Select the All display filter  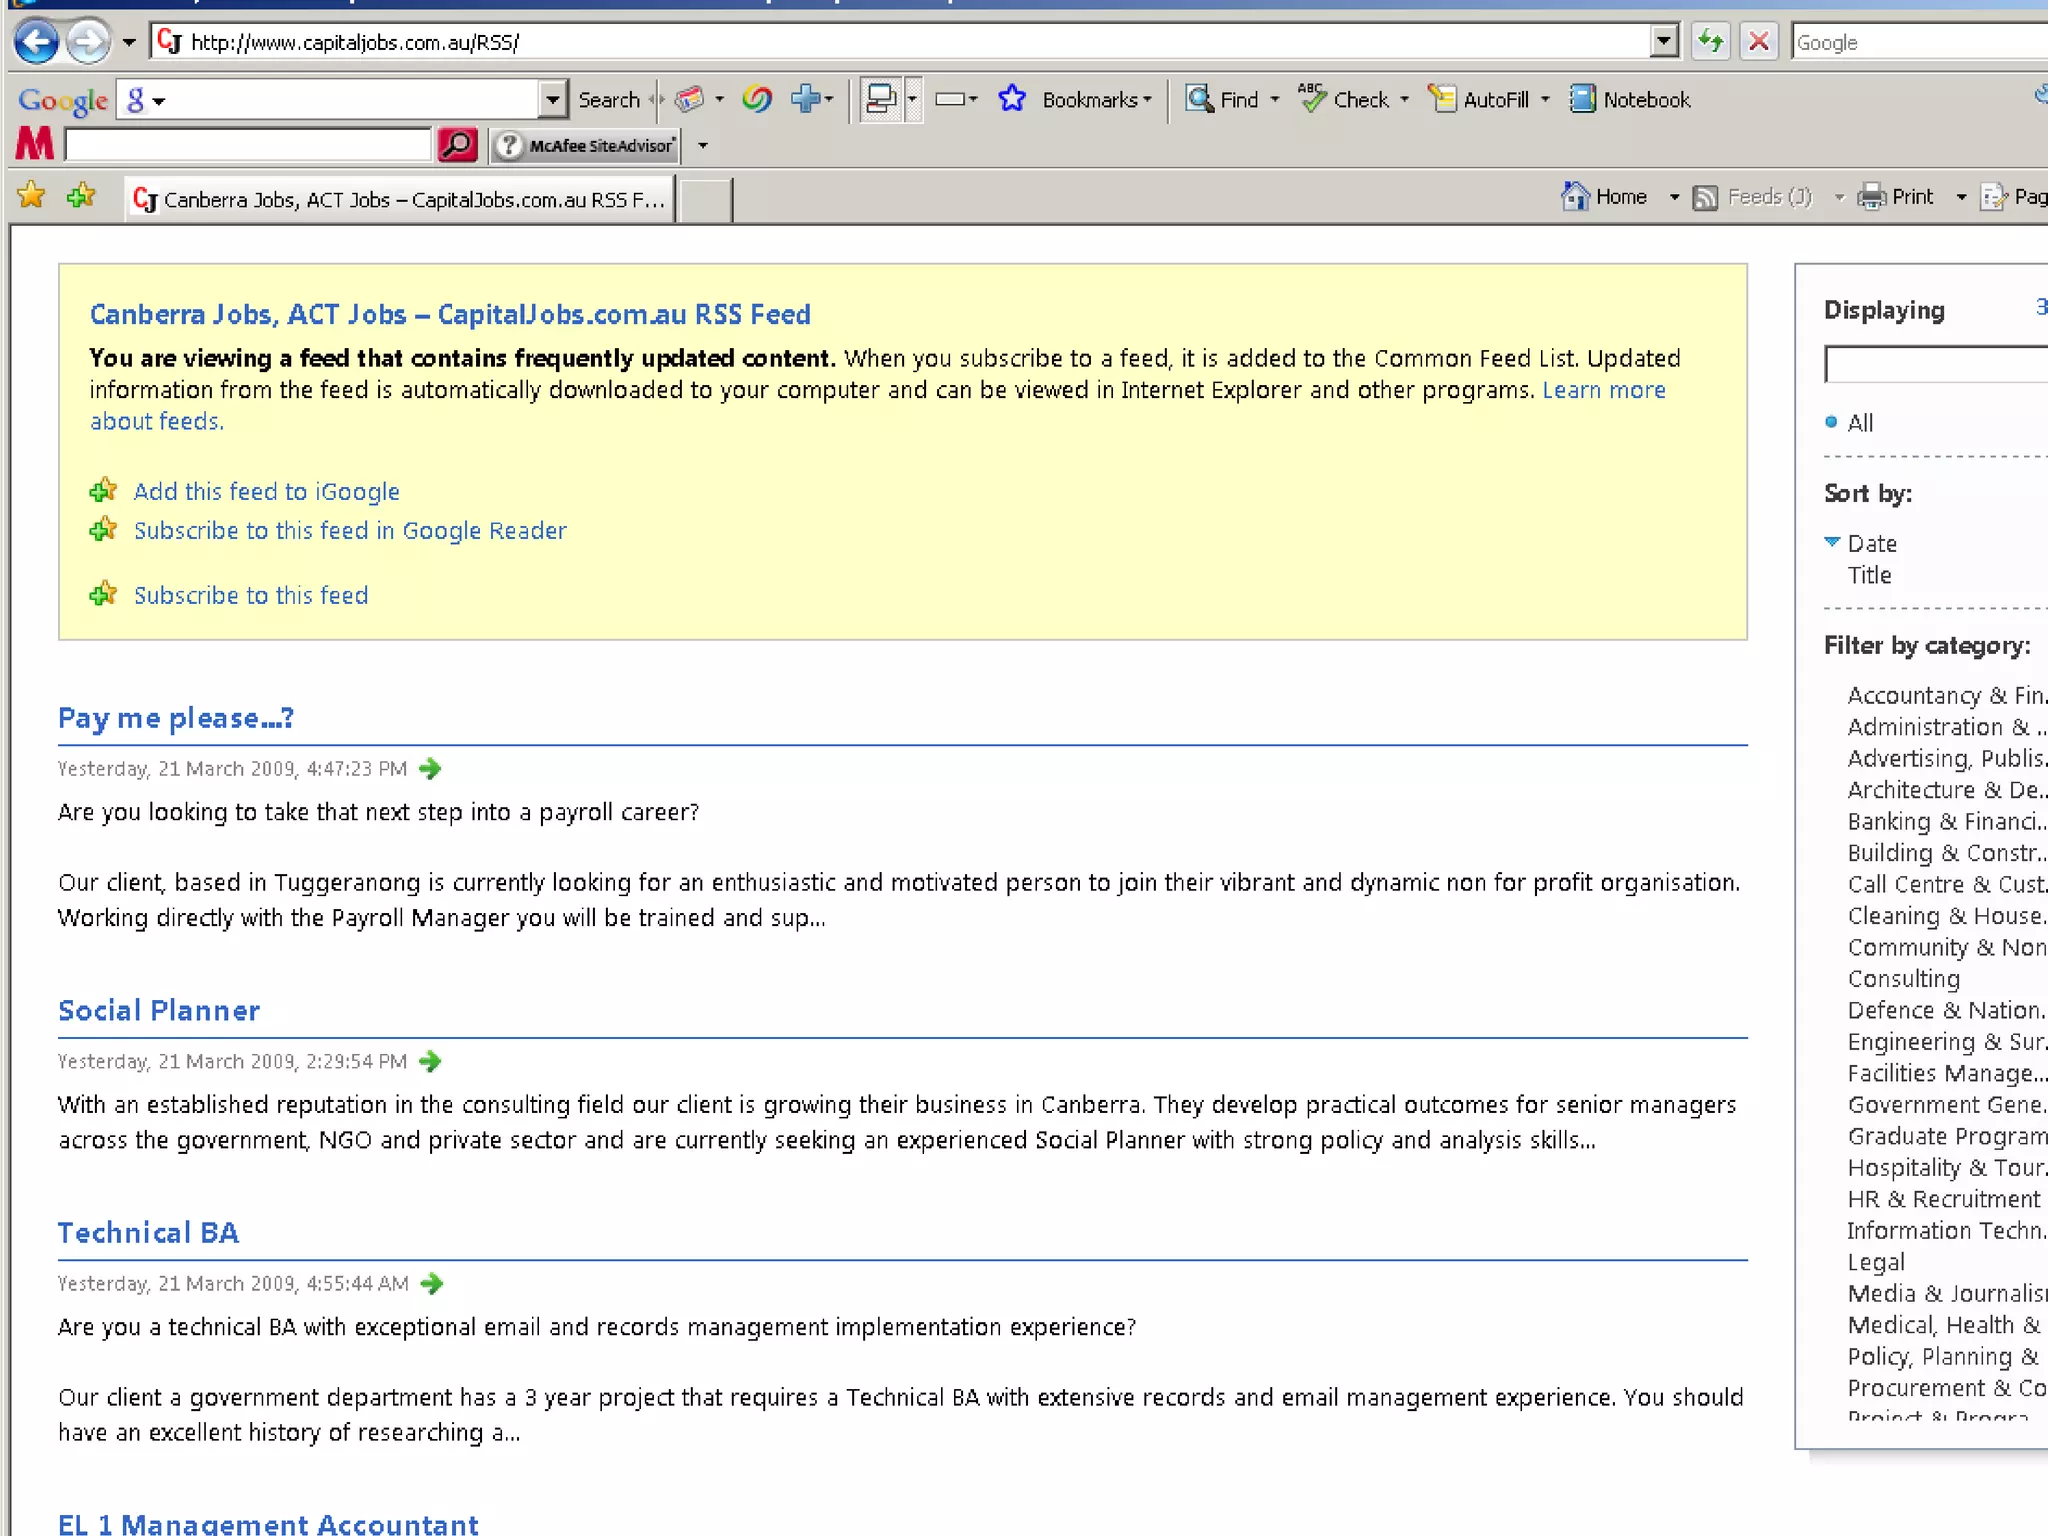click(1859, 423)
